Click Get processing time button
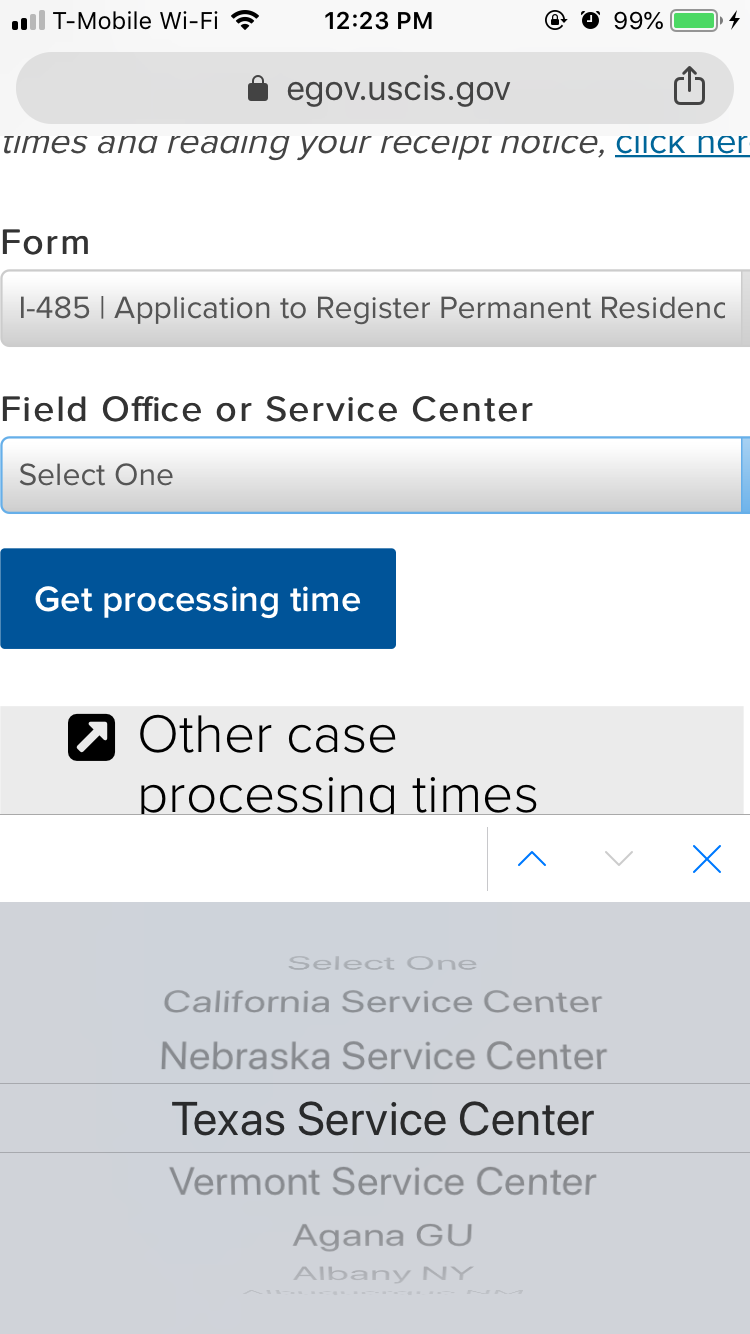Image resolution: width=750 pixels, height=1334 pixels. (198, 599)
